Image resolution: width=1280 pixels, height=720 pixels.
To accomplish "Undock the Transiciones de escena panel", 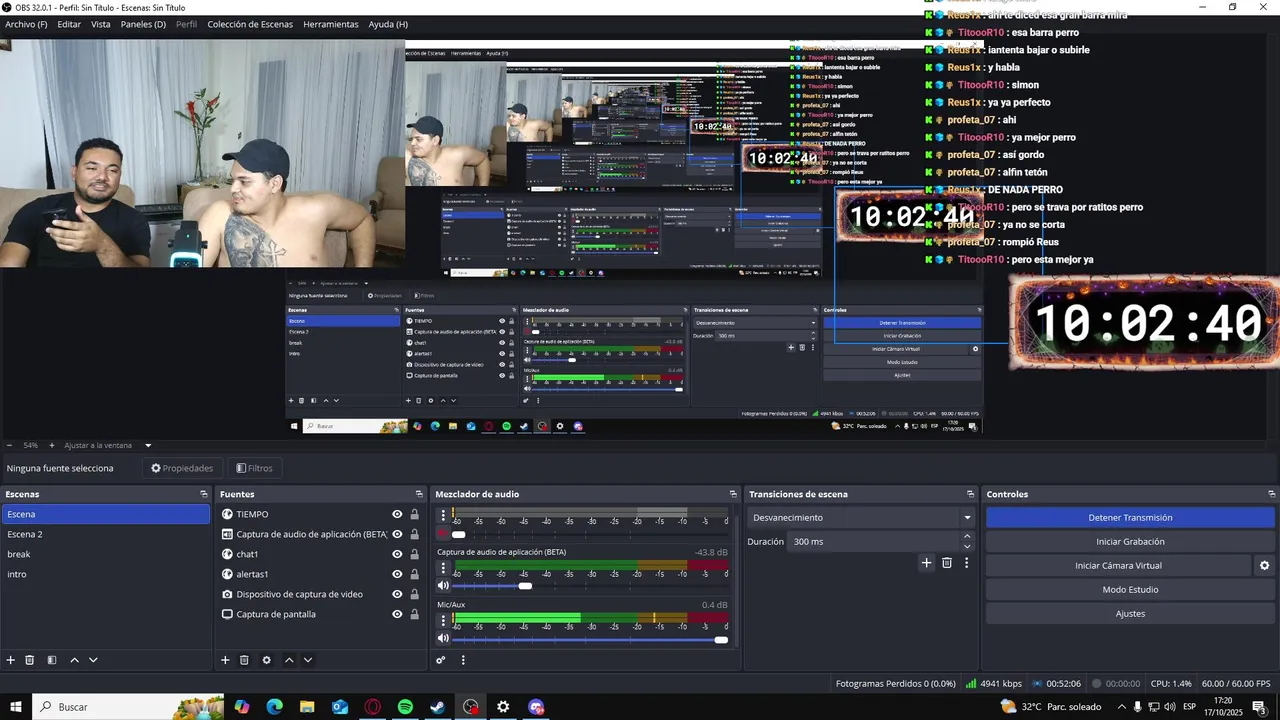I will [x=970, y=494].
